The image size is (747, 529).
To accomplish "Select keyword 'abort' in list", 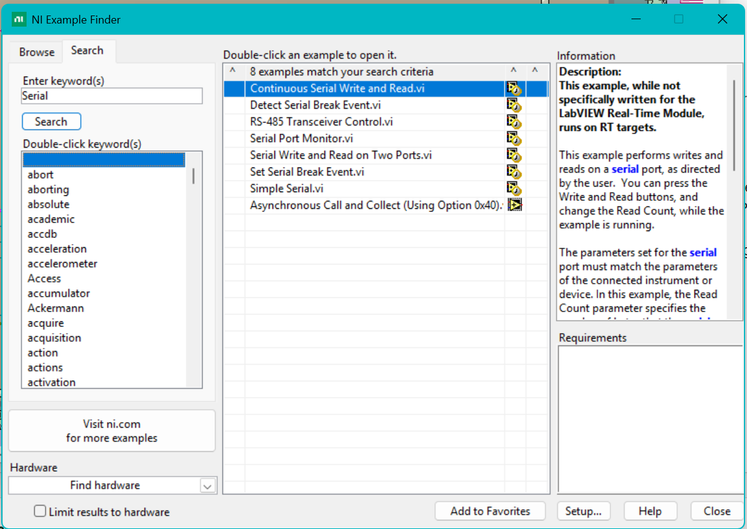I will click(x=40, y=175).
